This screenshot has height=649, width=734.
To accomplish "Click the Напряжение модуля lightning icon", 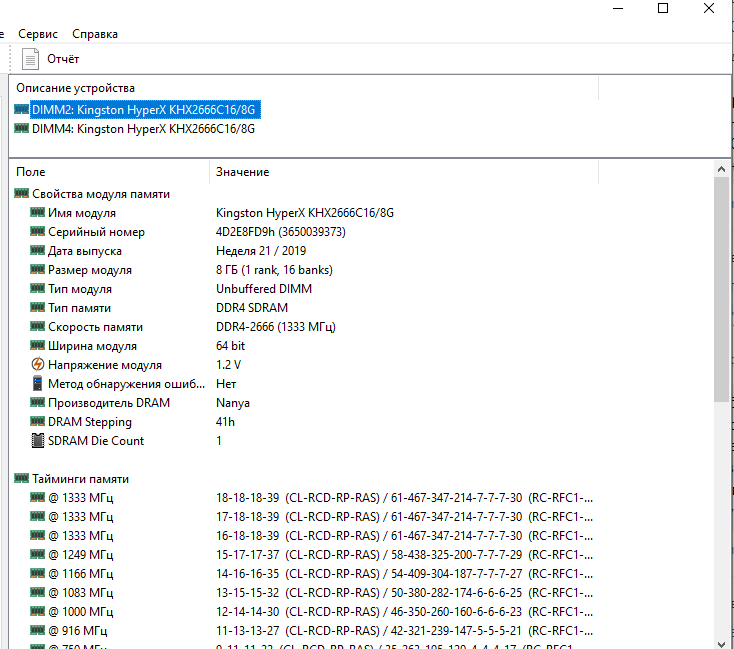I will click(37, 364).
